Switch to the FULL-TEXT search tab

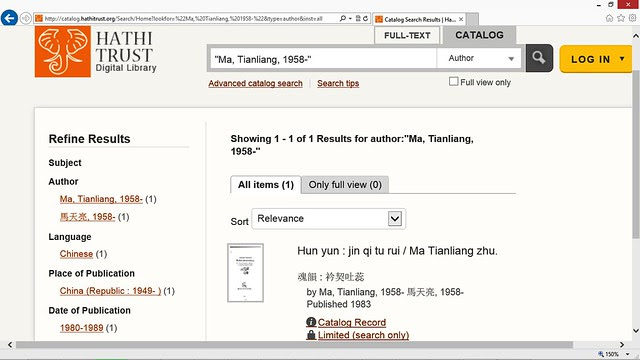407,35
